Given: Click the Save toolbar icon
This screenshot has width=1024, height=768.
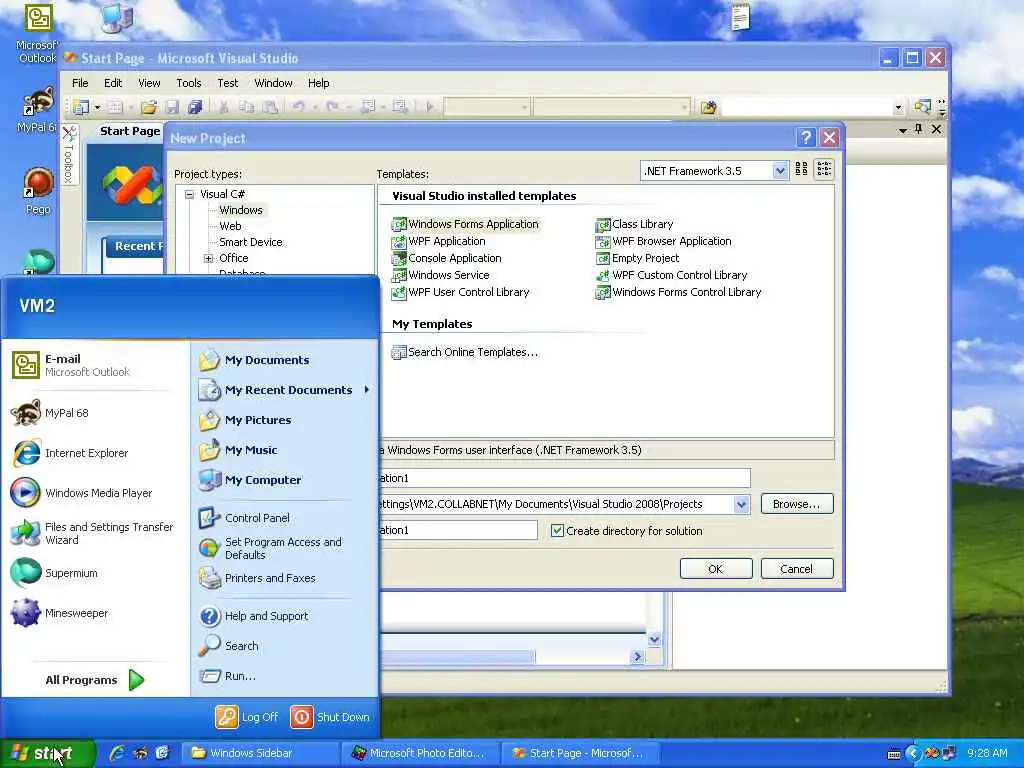Looking at the screenshot, I should (x=172, y=106).
